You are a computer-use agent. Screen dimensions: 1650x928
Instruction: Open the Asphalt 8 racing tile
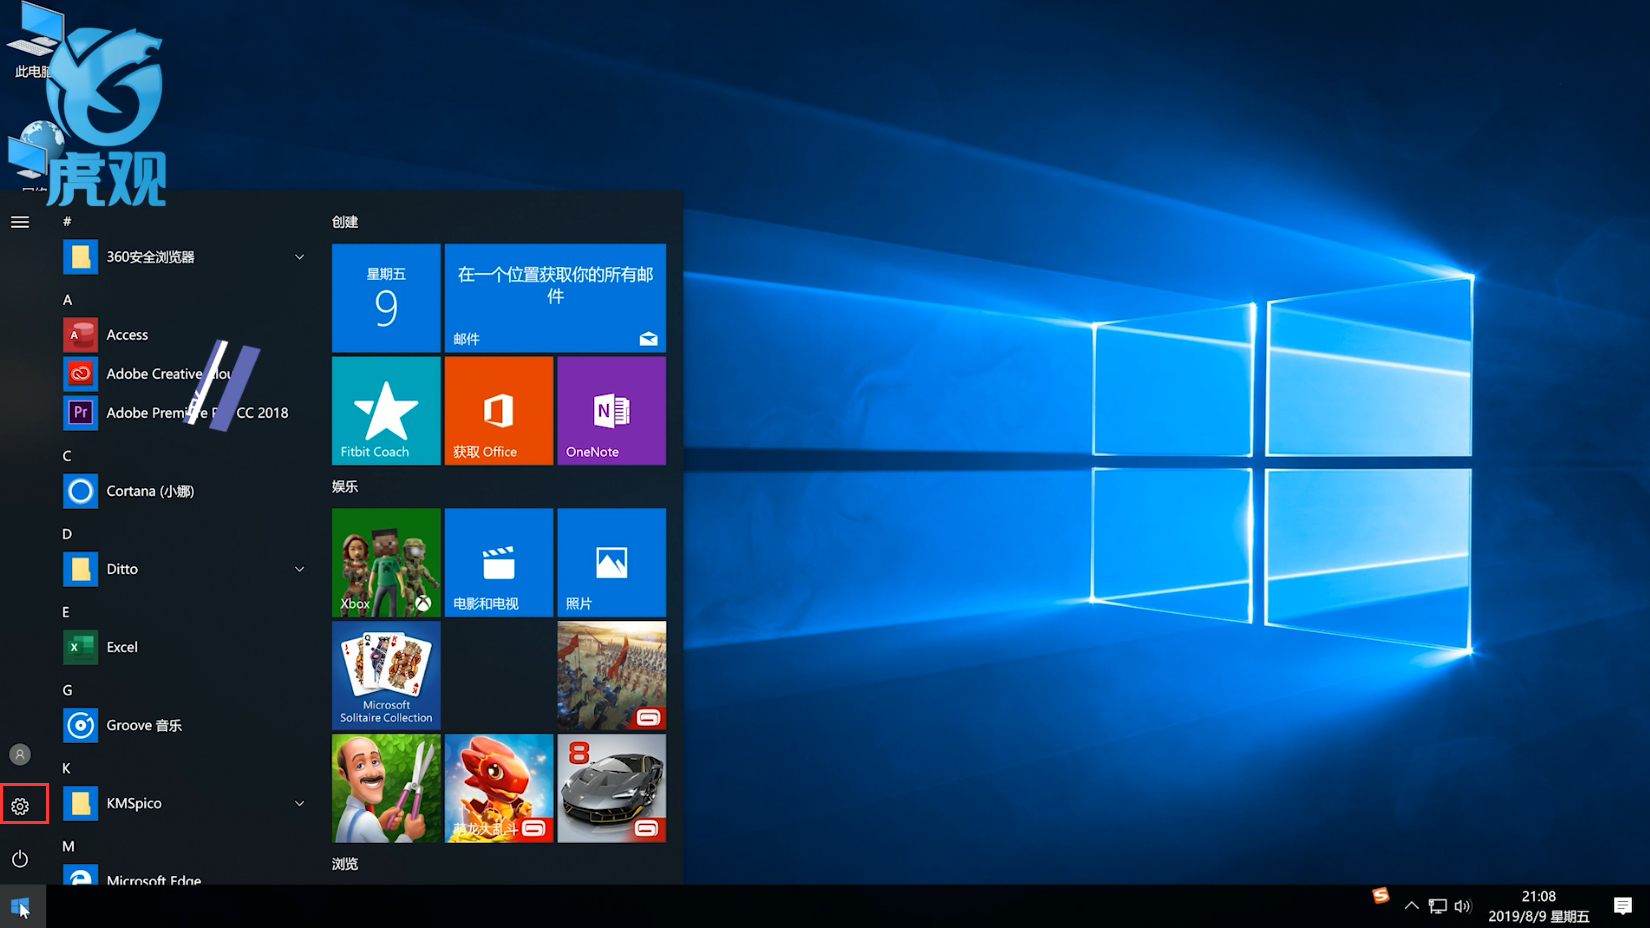point(612,789)
